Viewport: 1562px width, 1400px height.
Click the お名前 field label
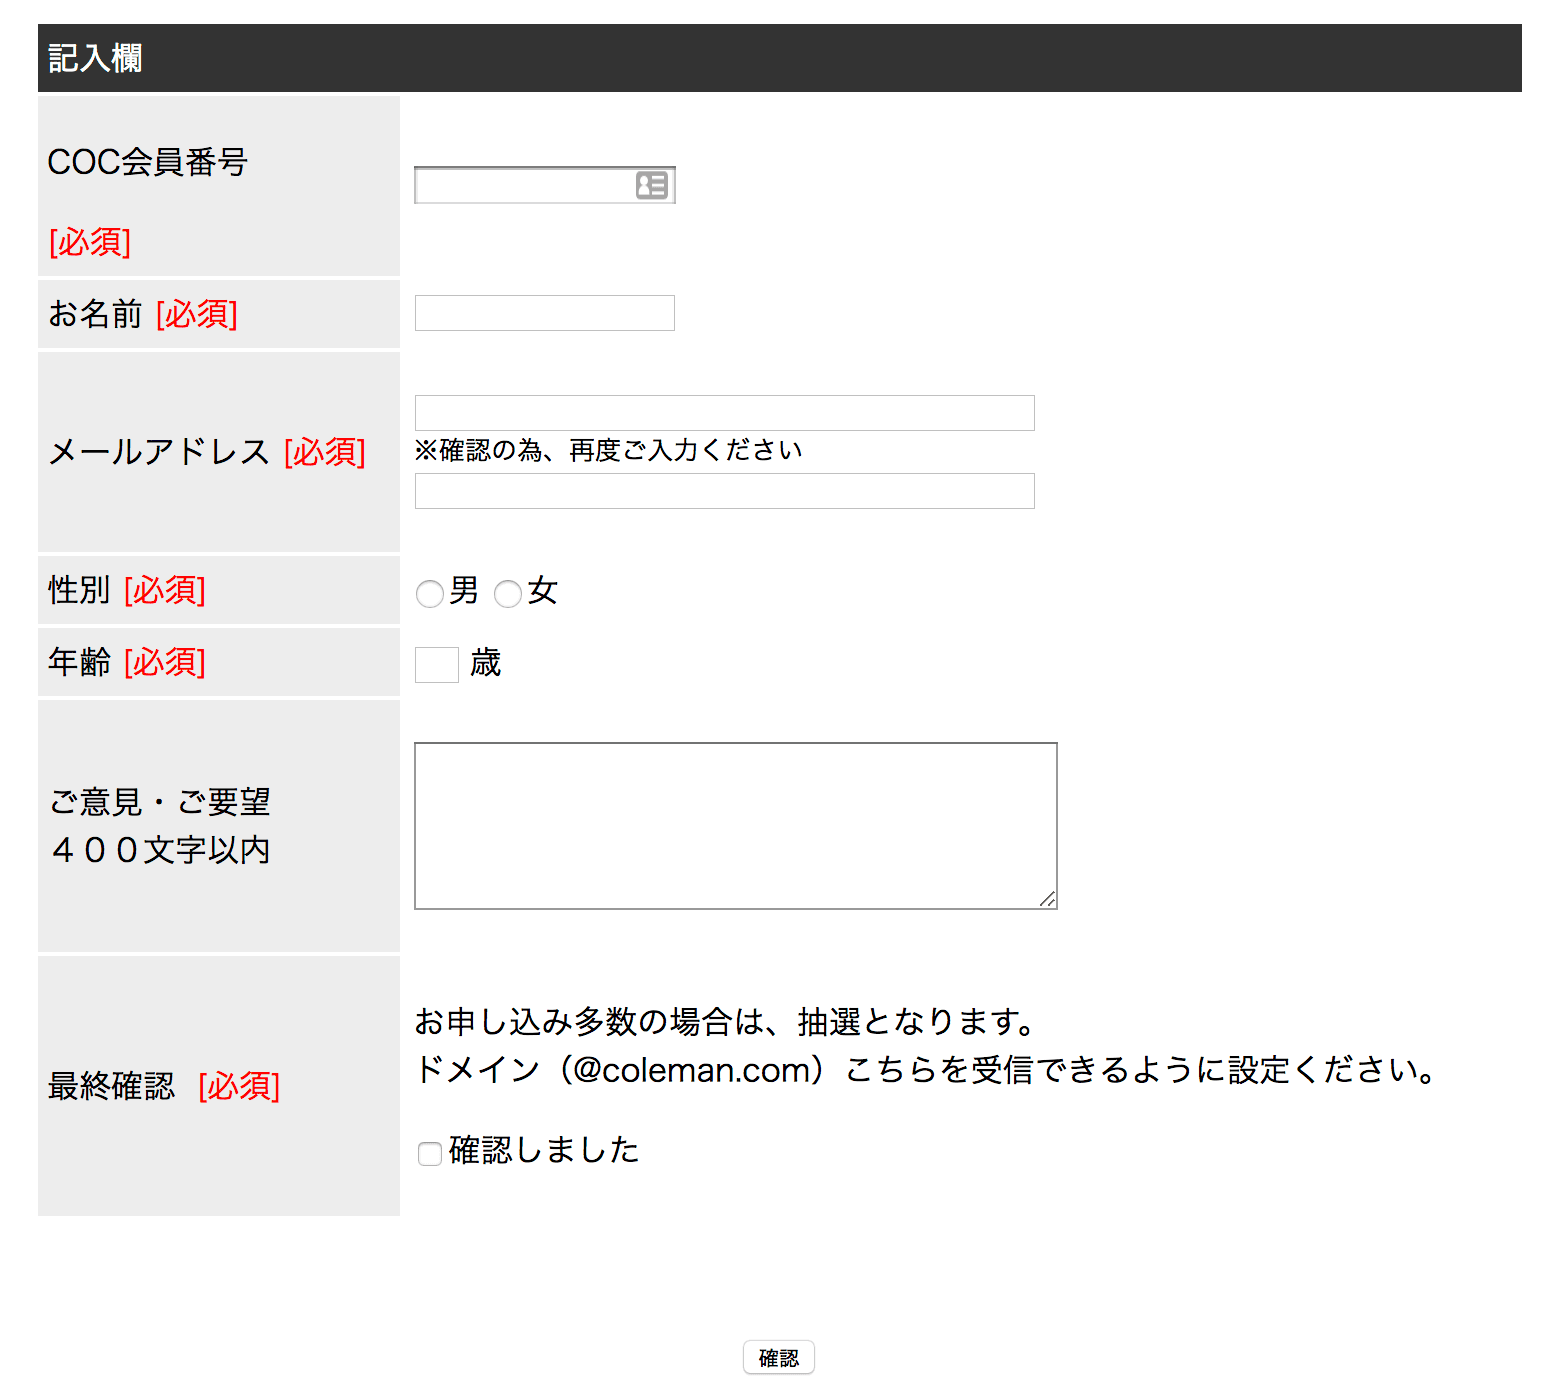(x=96, y=314)
